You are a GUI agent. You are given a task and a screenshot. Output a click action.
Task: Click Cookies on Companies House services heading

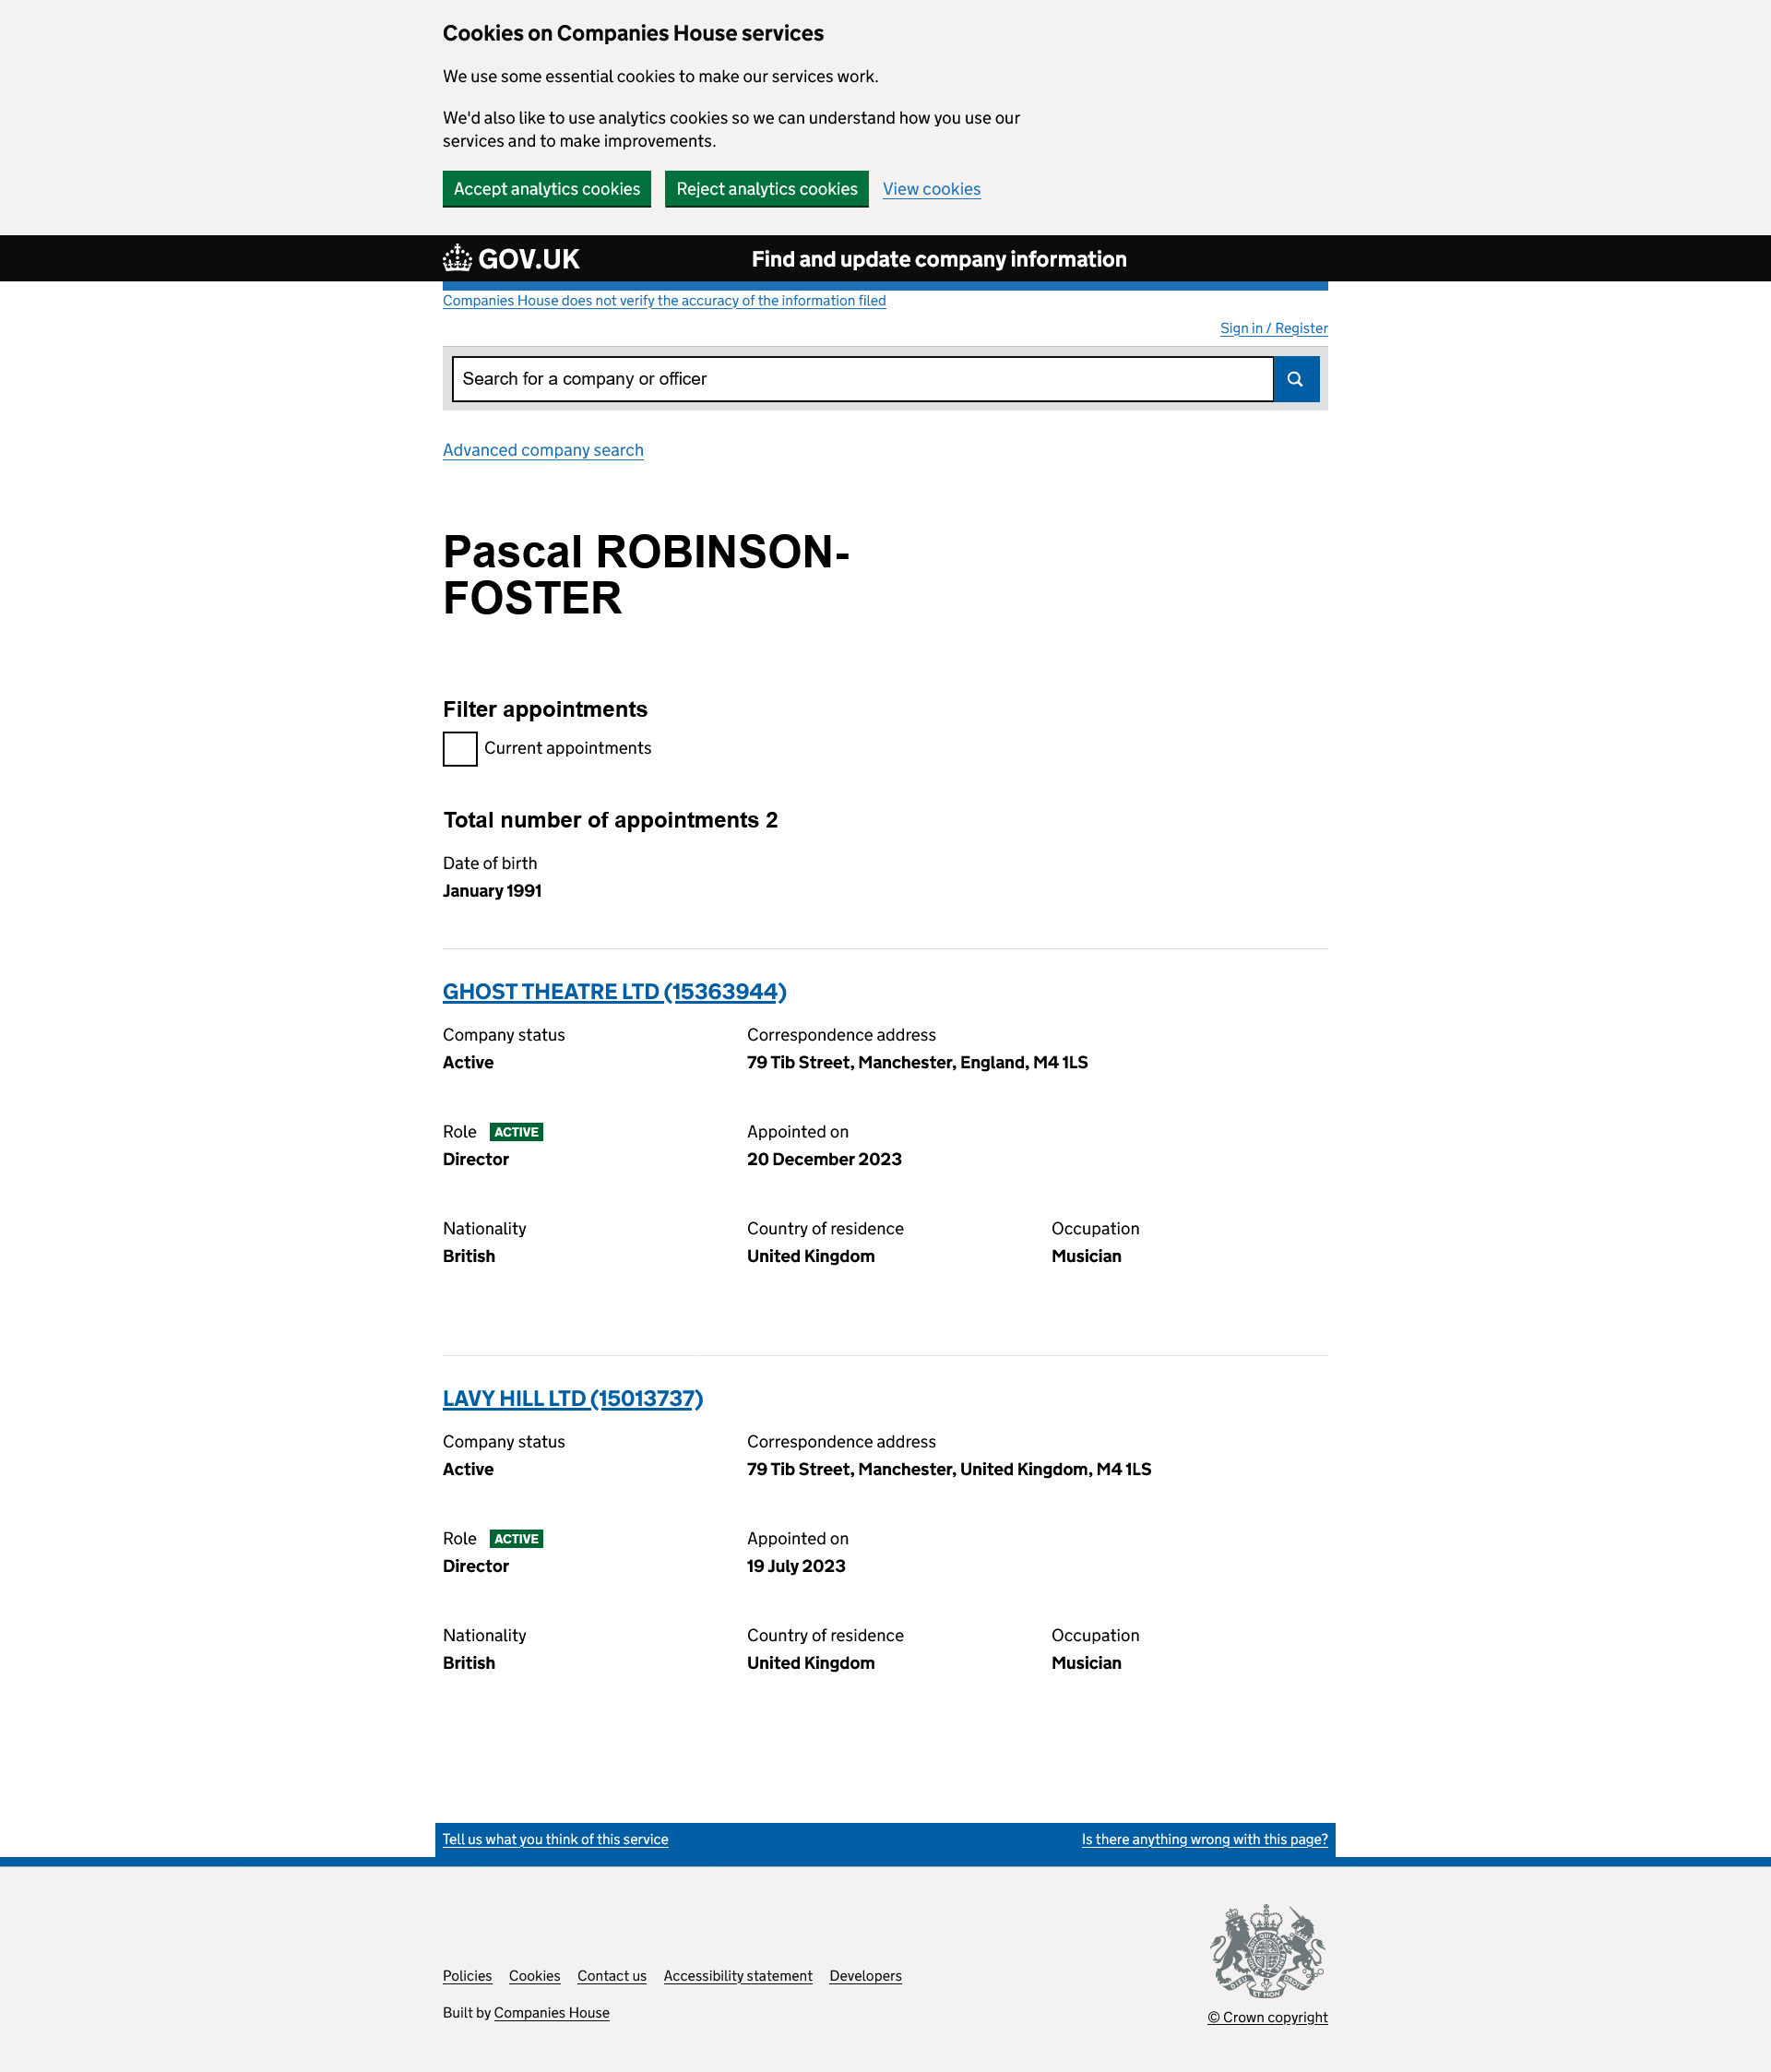pos(633,33)
